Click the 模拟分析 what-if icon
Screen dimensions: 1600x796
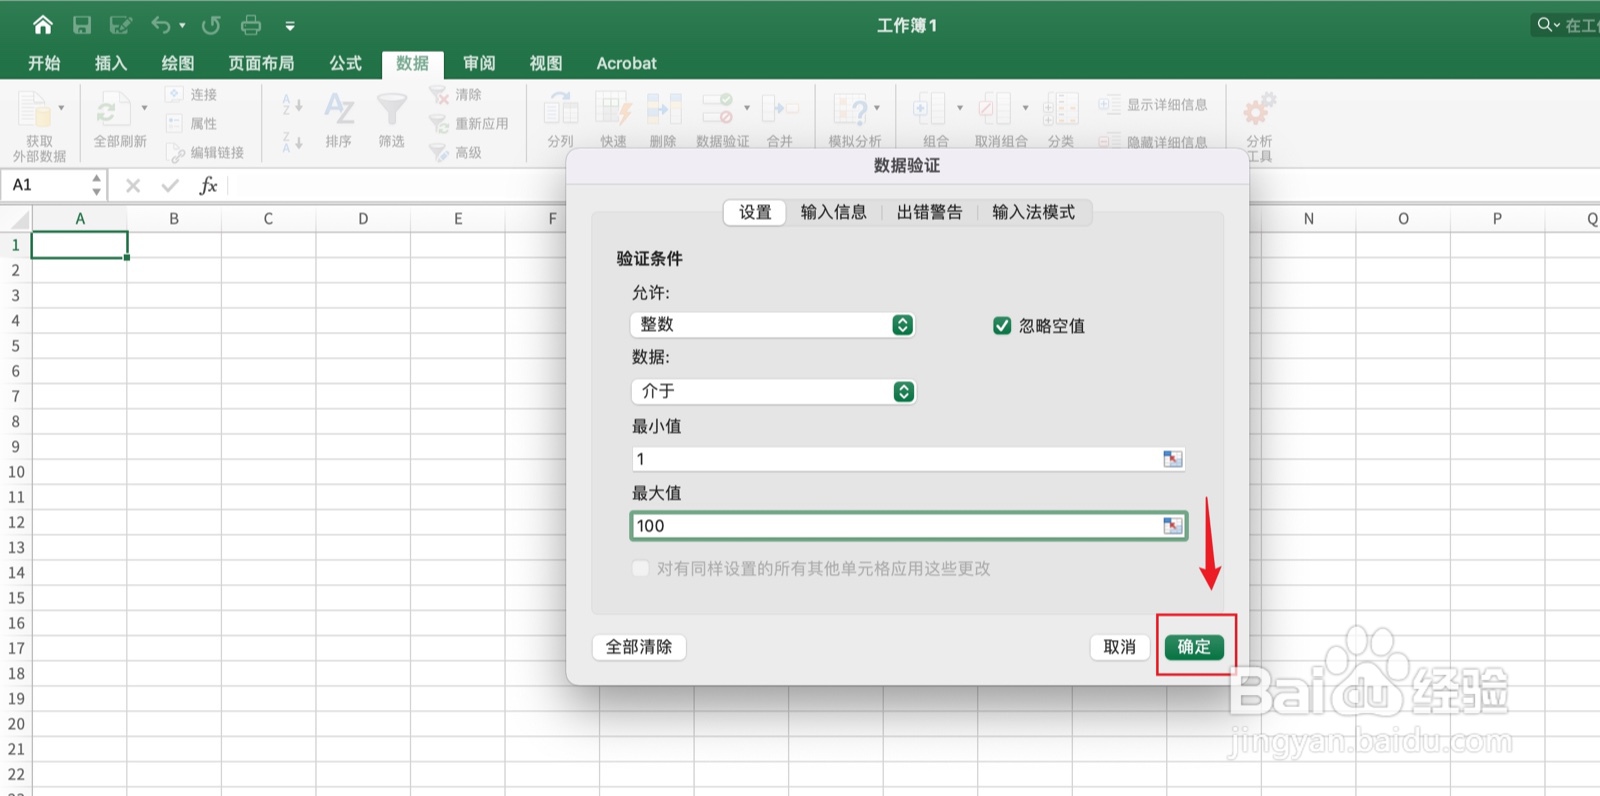850,109
